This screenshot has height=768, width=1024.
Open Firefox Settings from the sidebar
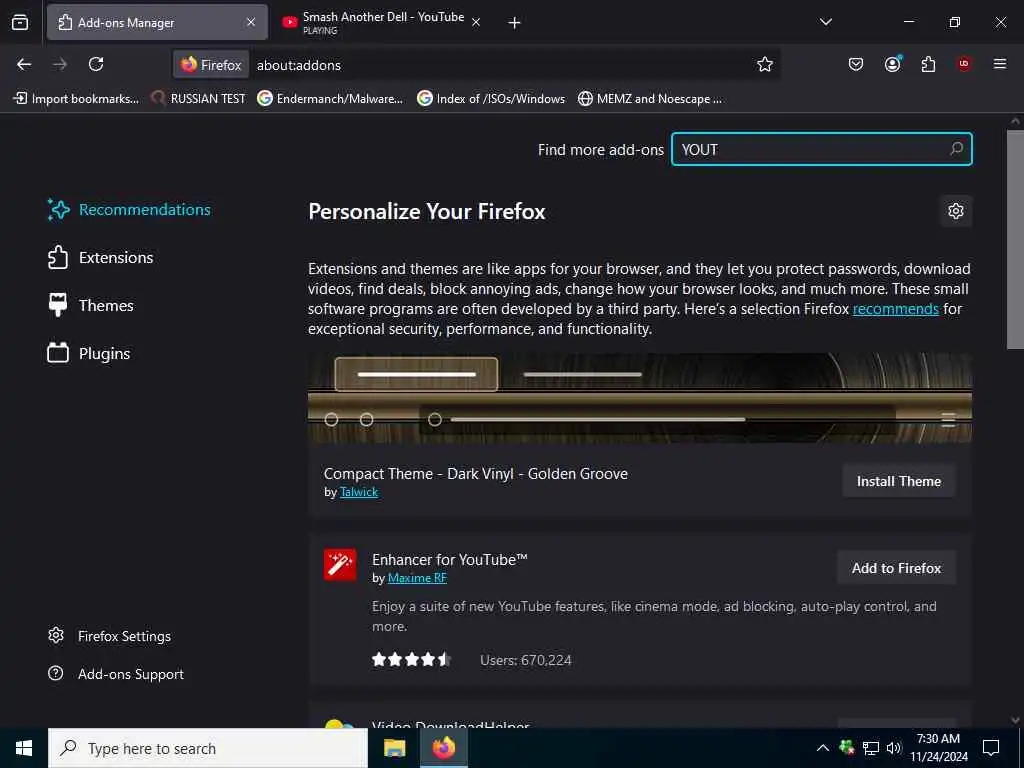110,636
